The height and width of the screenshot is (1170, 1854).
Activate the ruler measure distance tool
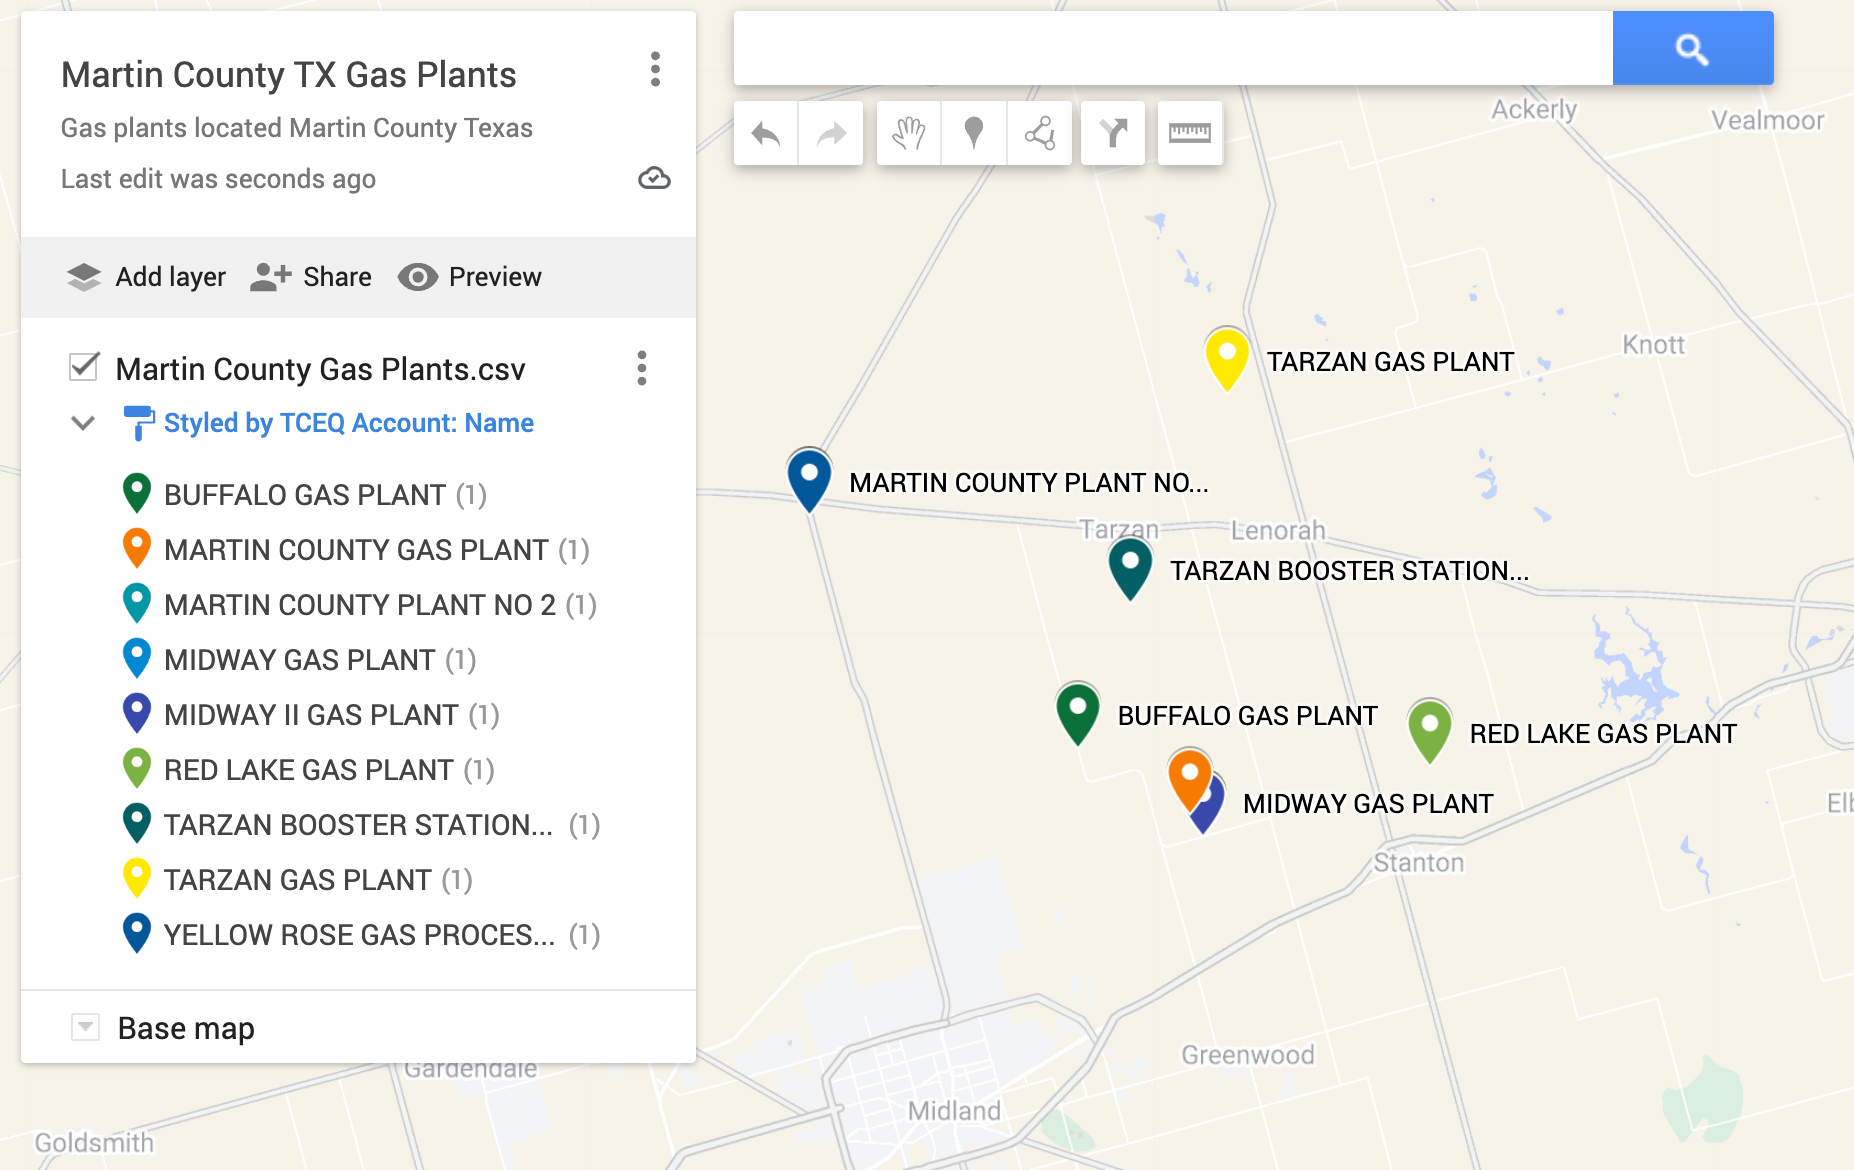click(1190, 133)
